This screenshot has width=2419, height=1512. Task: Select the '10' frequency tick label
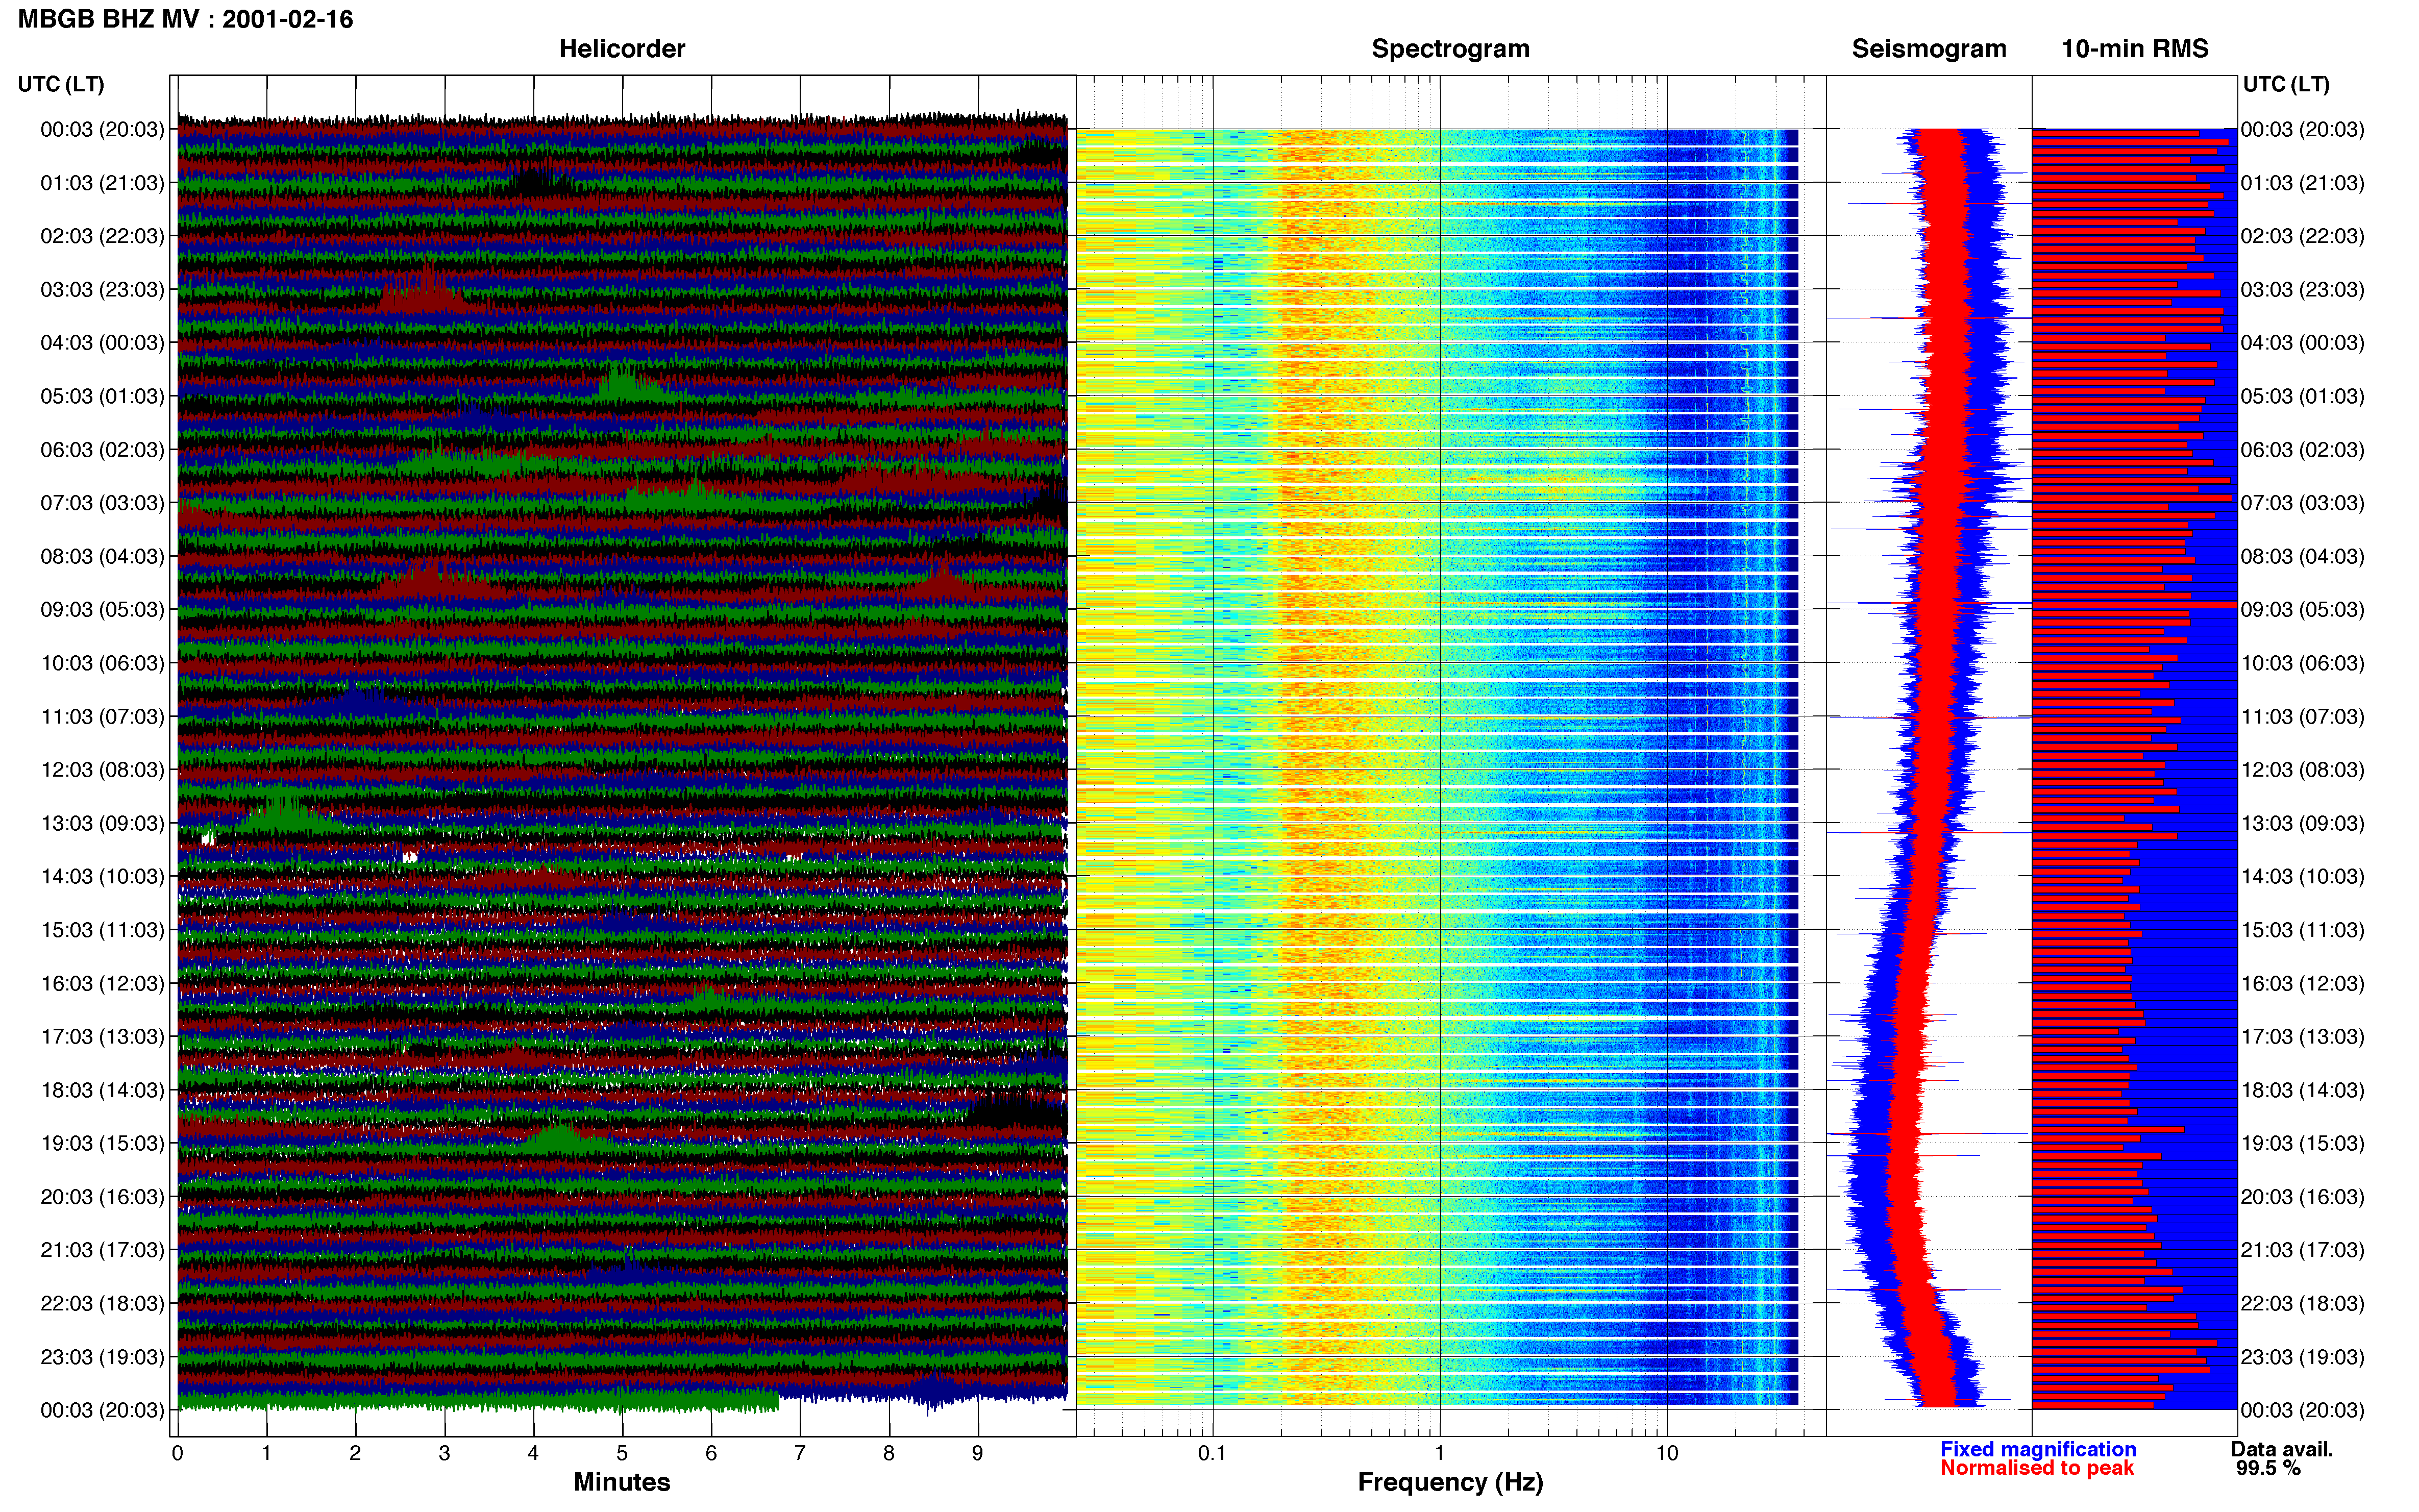coord(1667,1453)
